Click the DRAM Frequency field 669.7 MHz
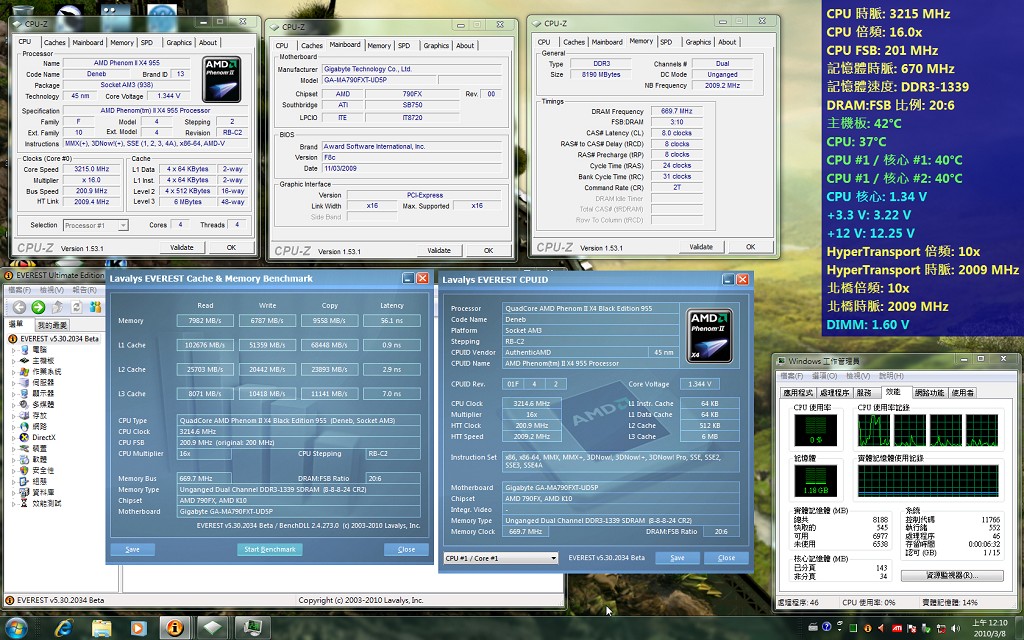Image resolution: width=1024 pixels, height=640 pixels. point(677,111)
